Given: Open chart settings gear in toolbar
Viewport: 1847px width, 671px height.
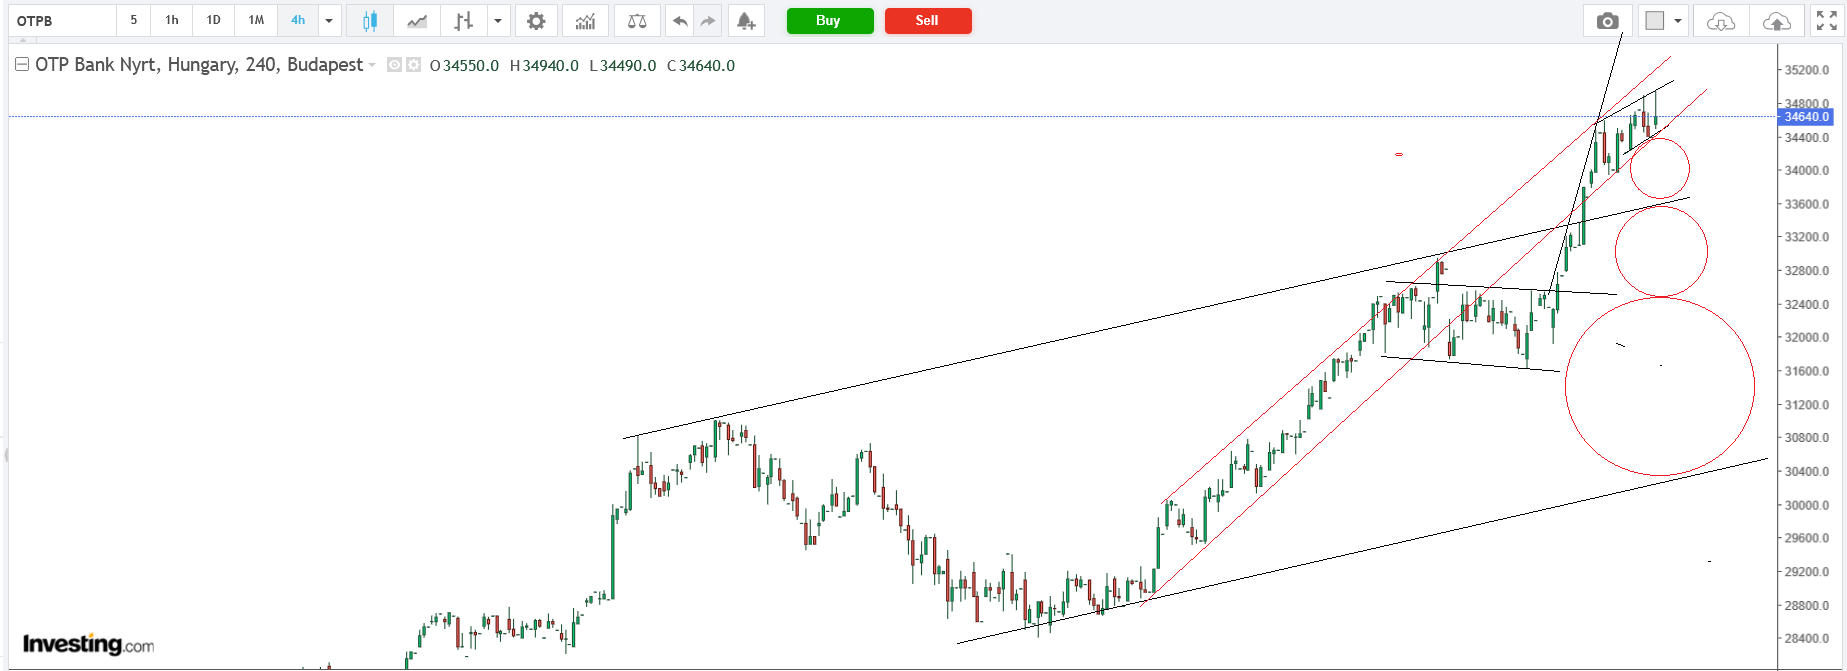Looking at the screenshot, I should (536, 21).
